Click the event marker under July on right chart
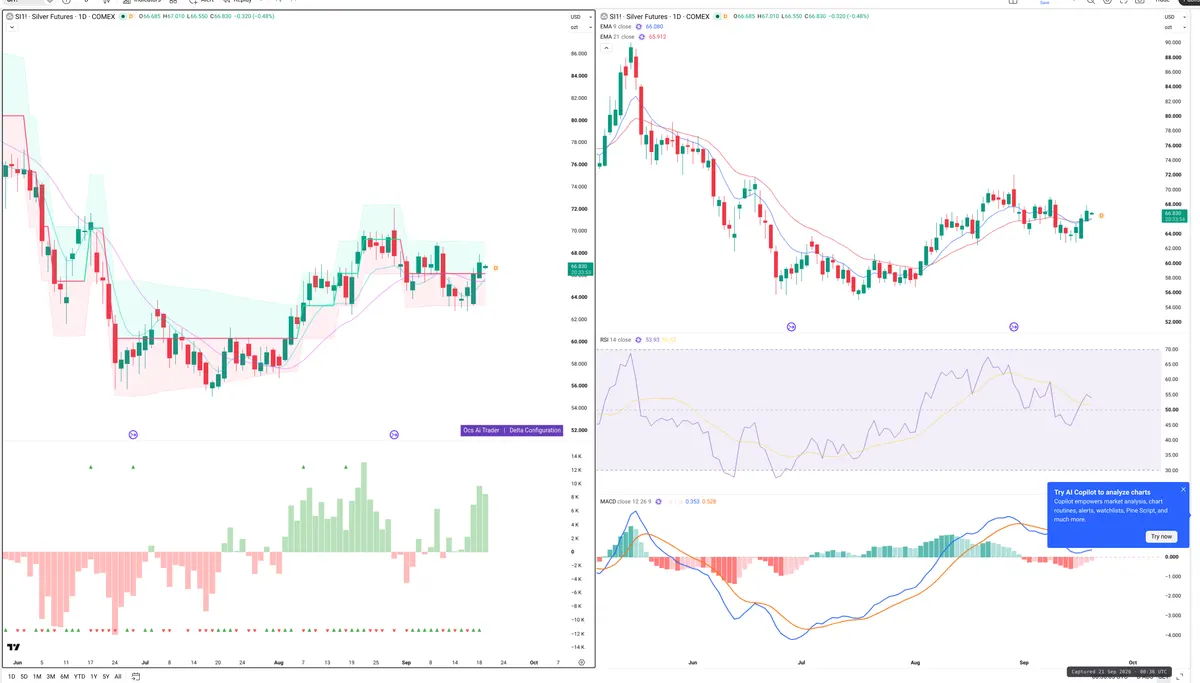 point(791,327)
